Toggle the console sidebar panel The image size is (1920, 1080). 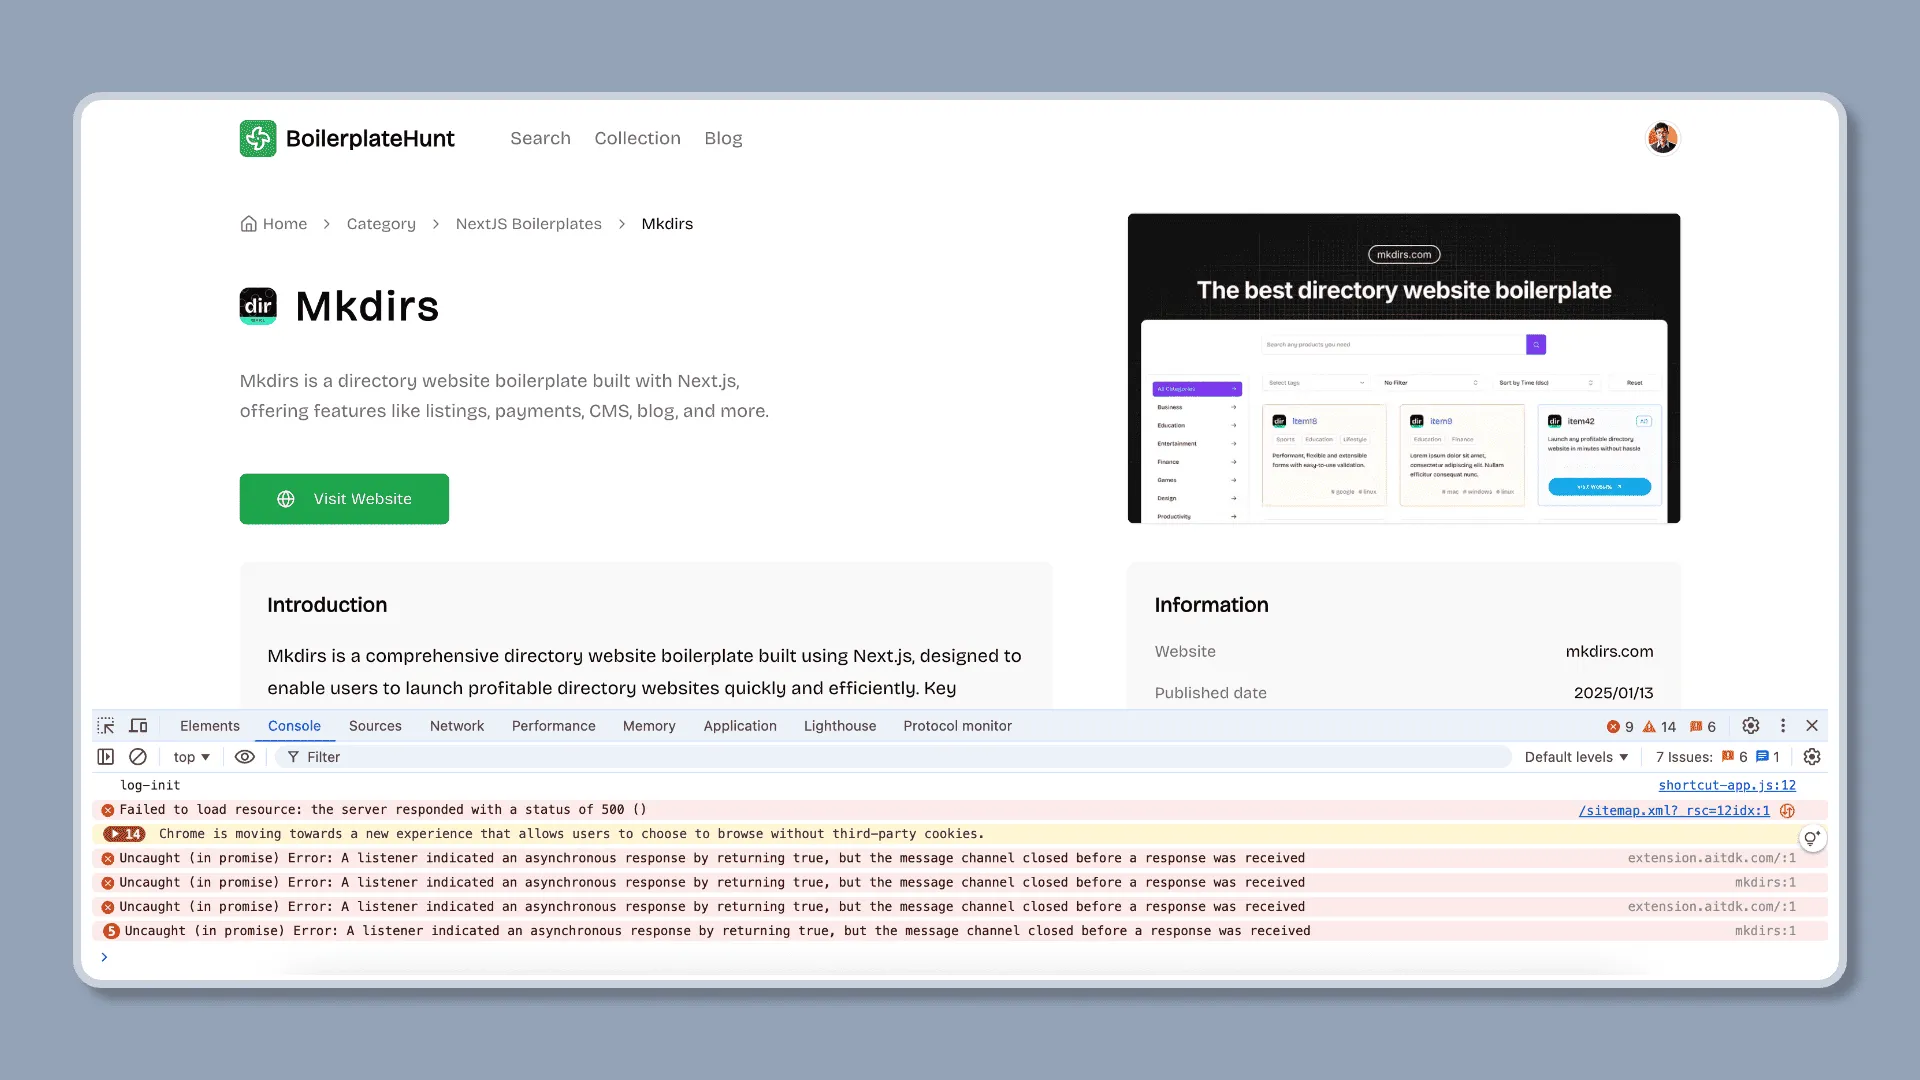pos(106,757)
